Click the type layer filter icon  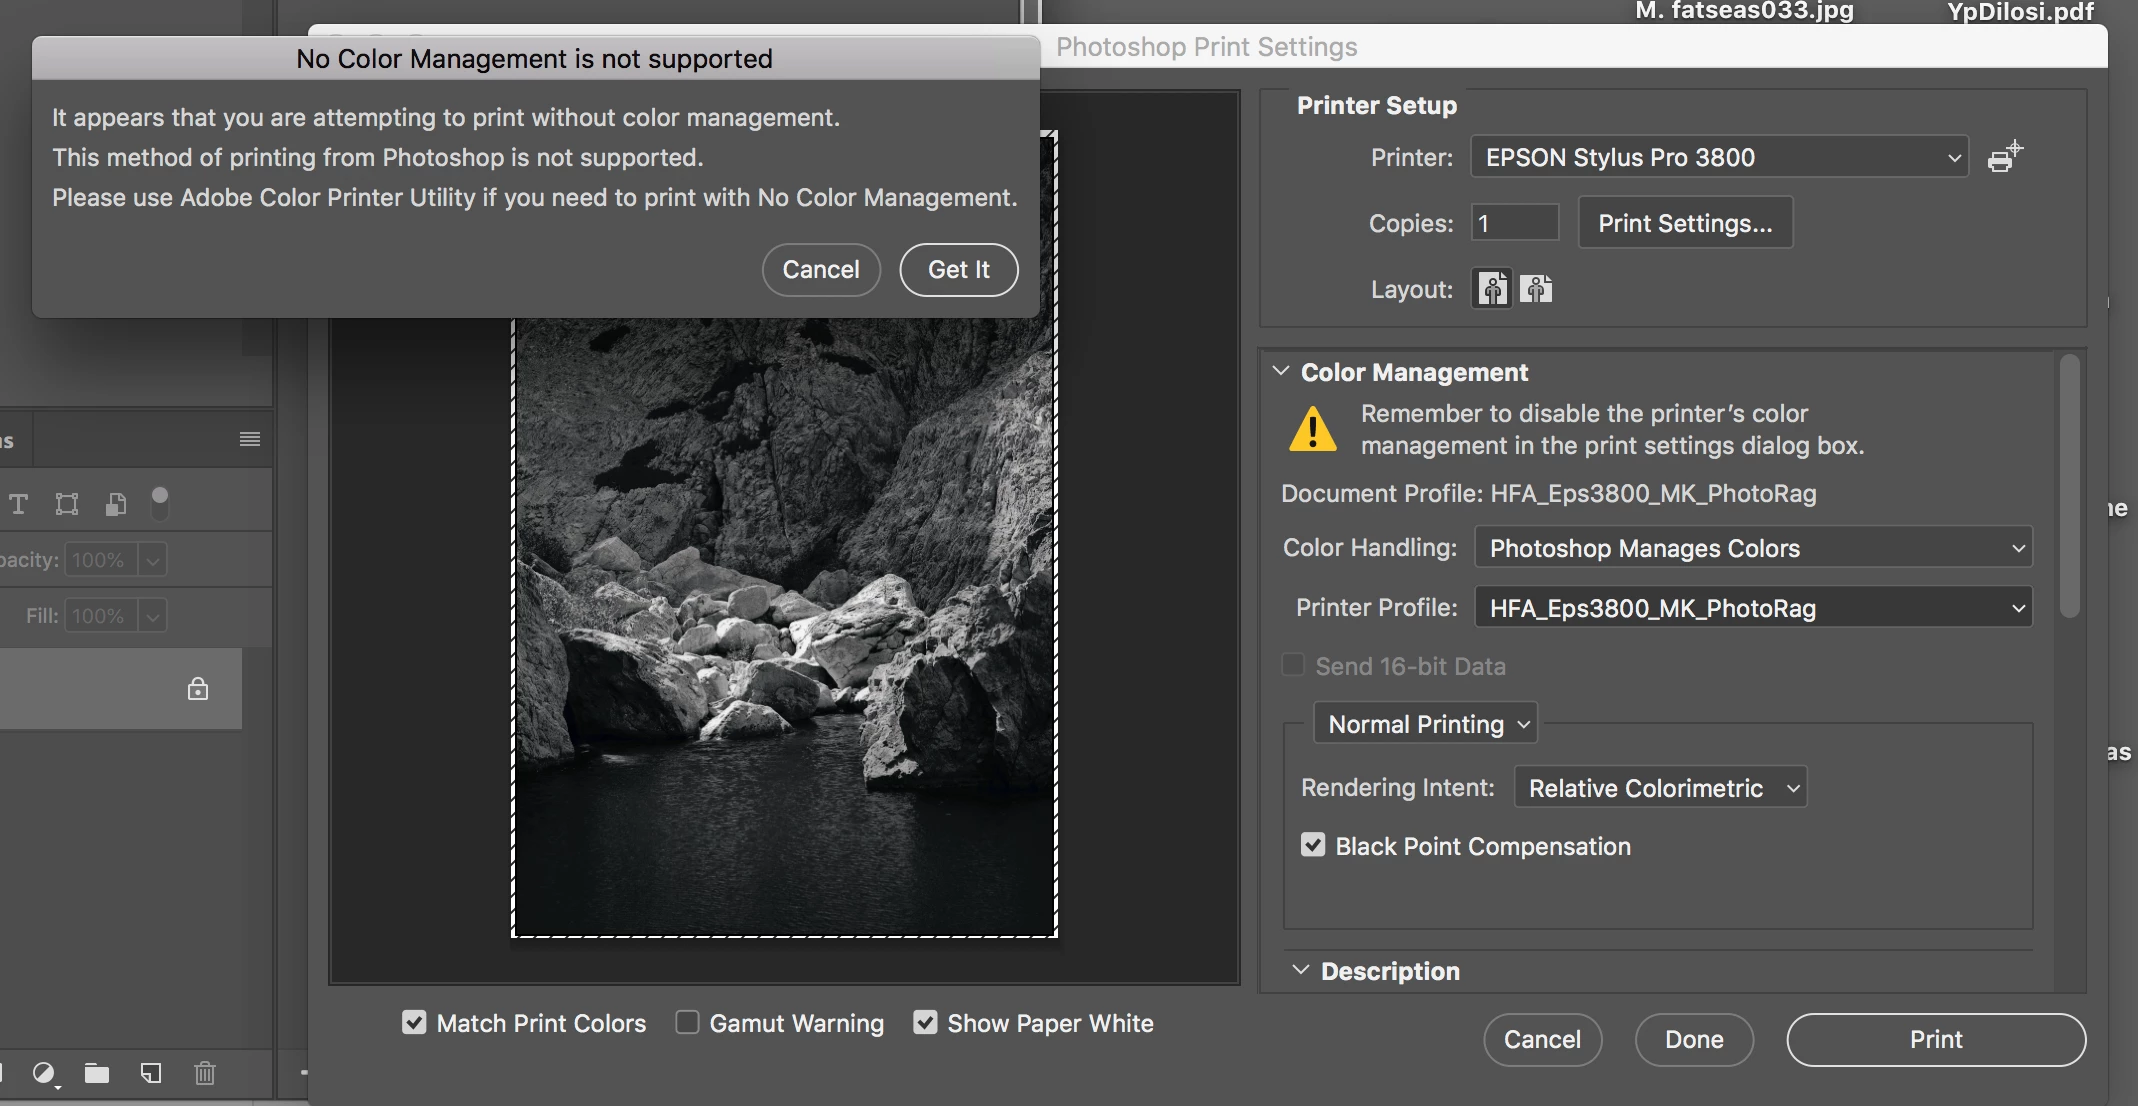[x=19, y=504]
